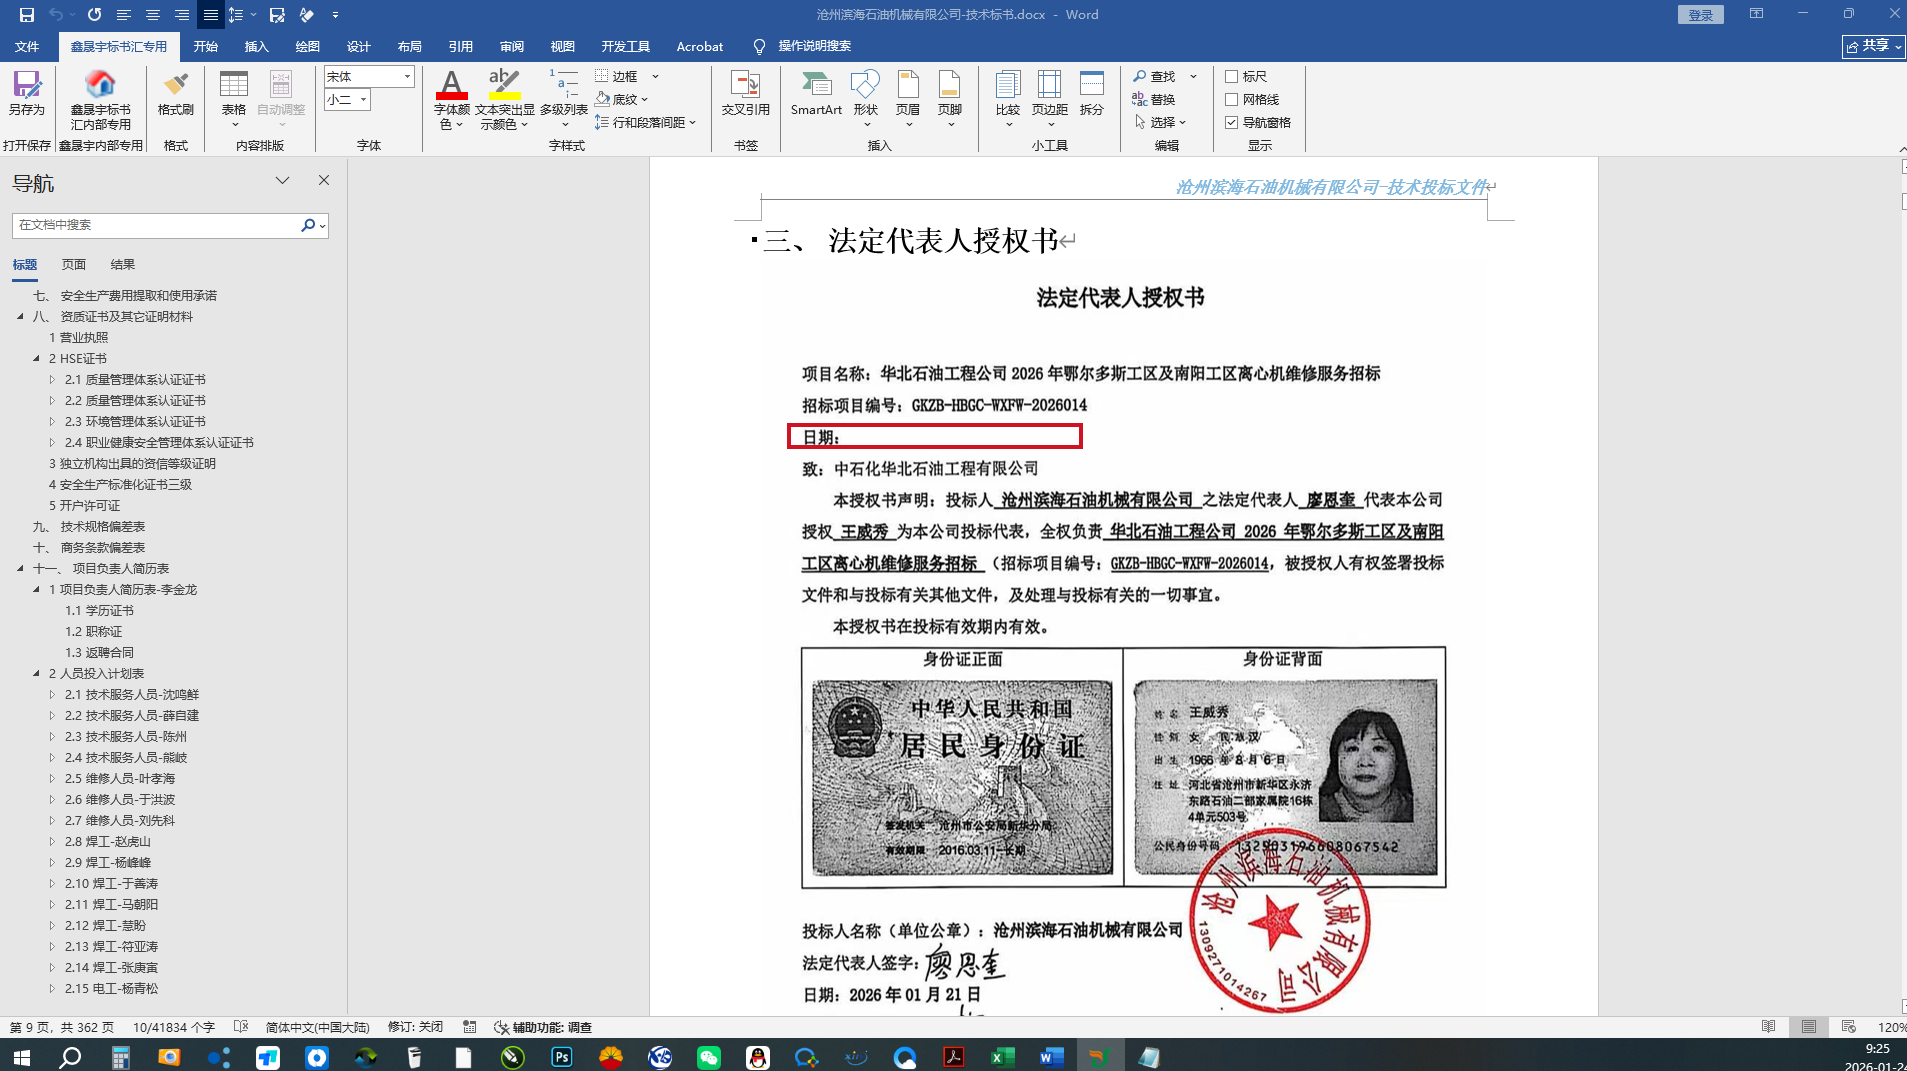Enable the 标尺 ruler checkbox

pyautogui.click(x=1232, y=76)
